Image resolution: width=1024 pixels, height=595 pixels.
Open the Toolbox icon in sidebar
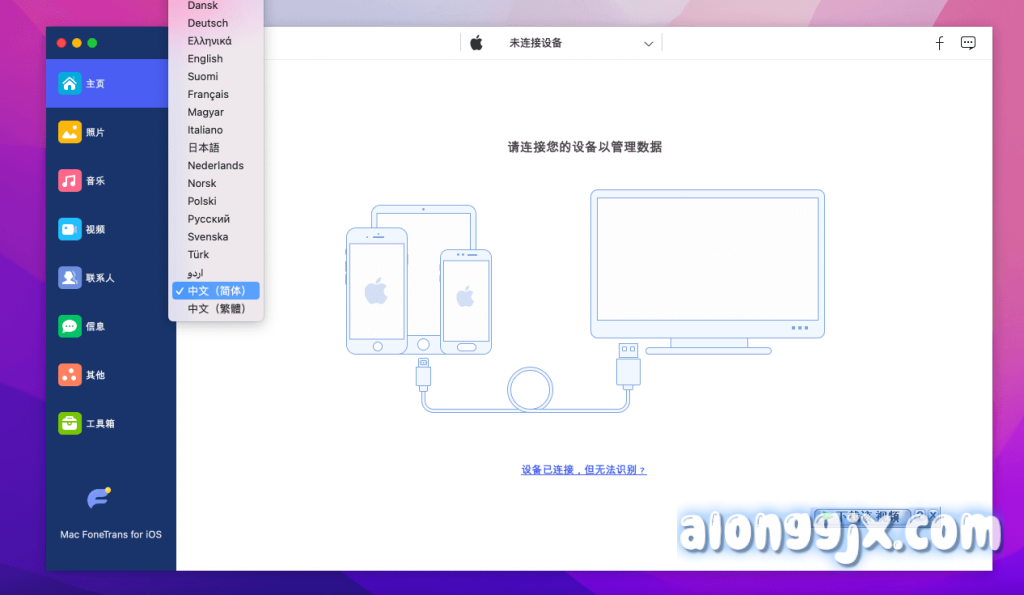tap(69, 423)
